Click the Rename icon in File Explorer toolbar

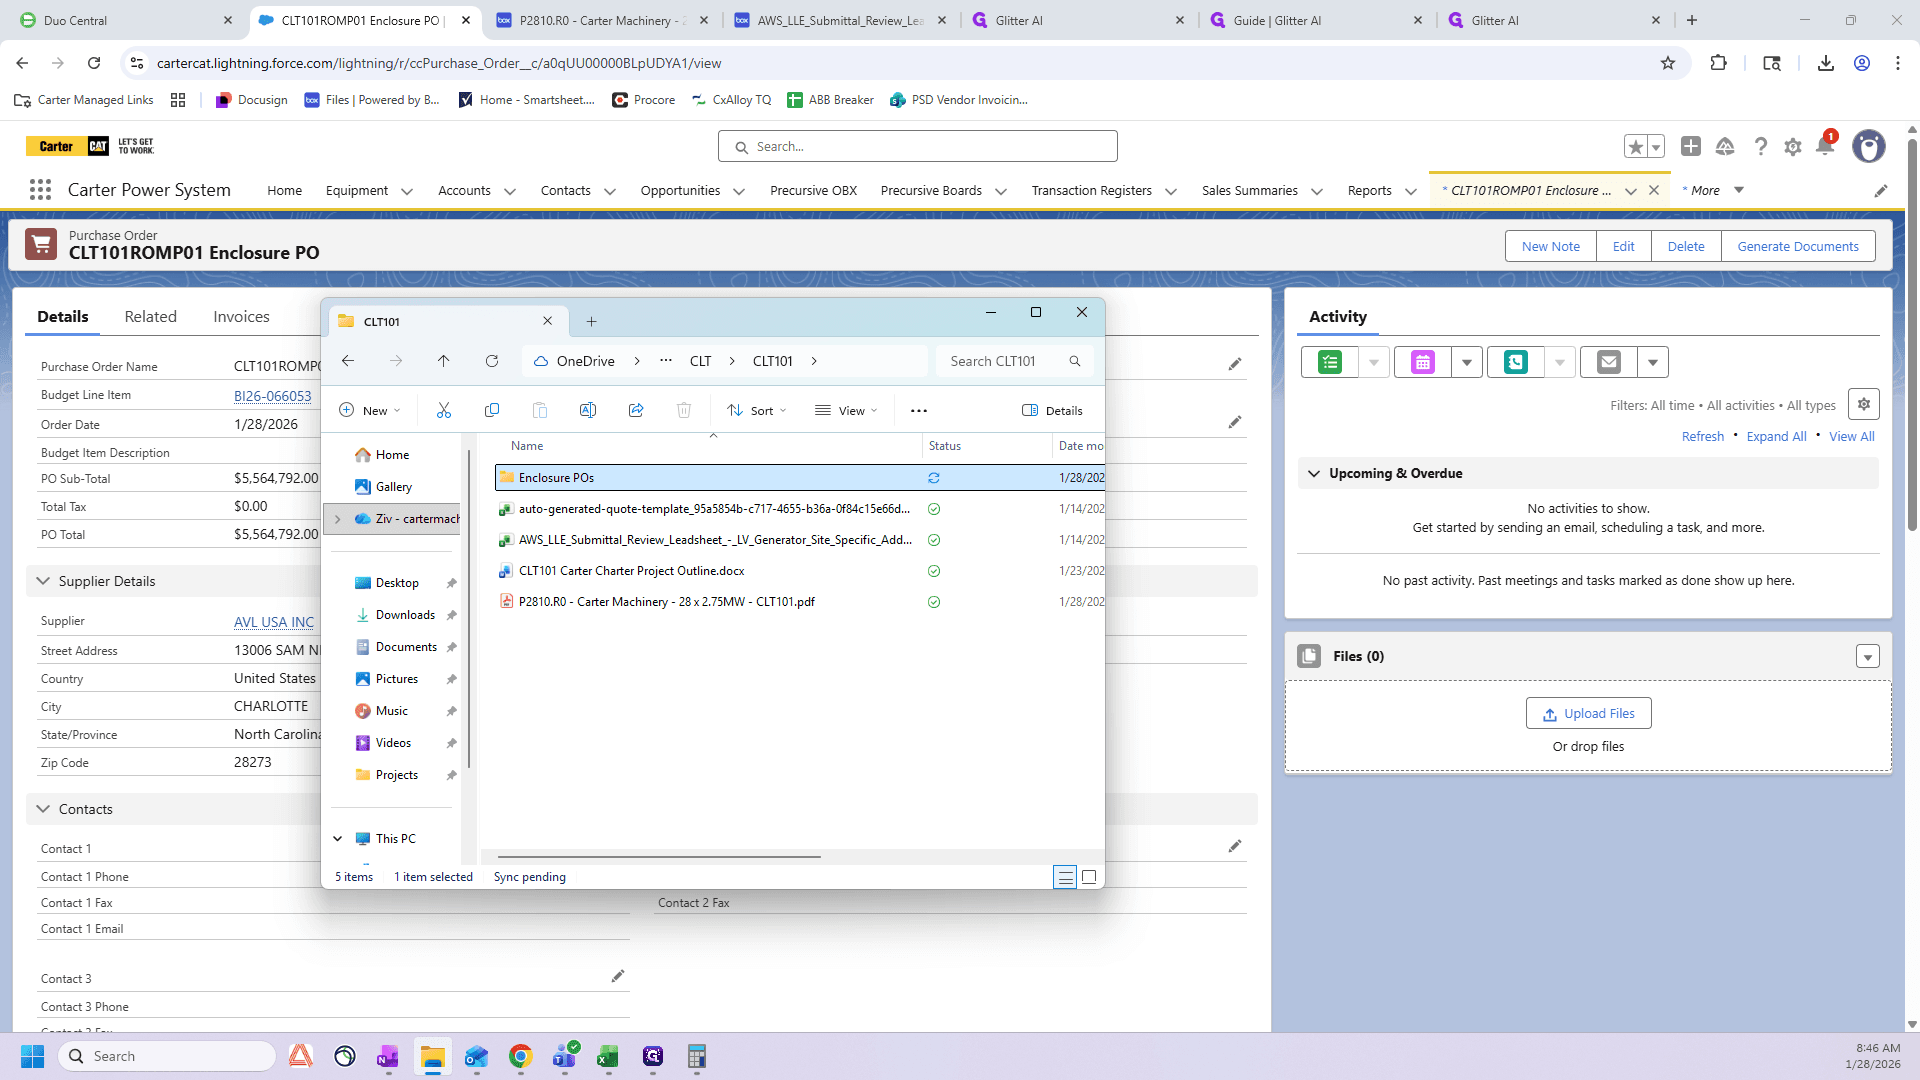[x=588, y=410]
